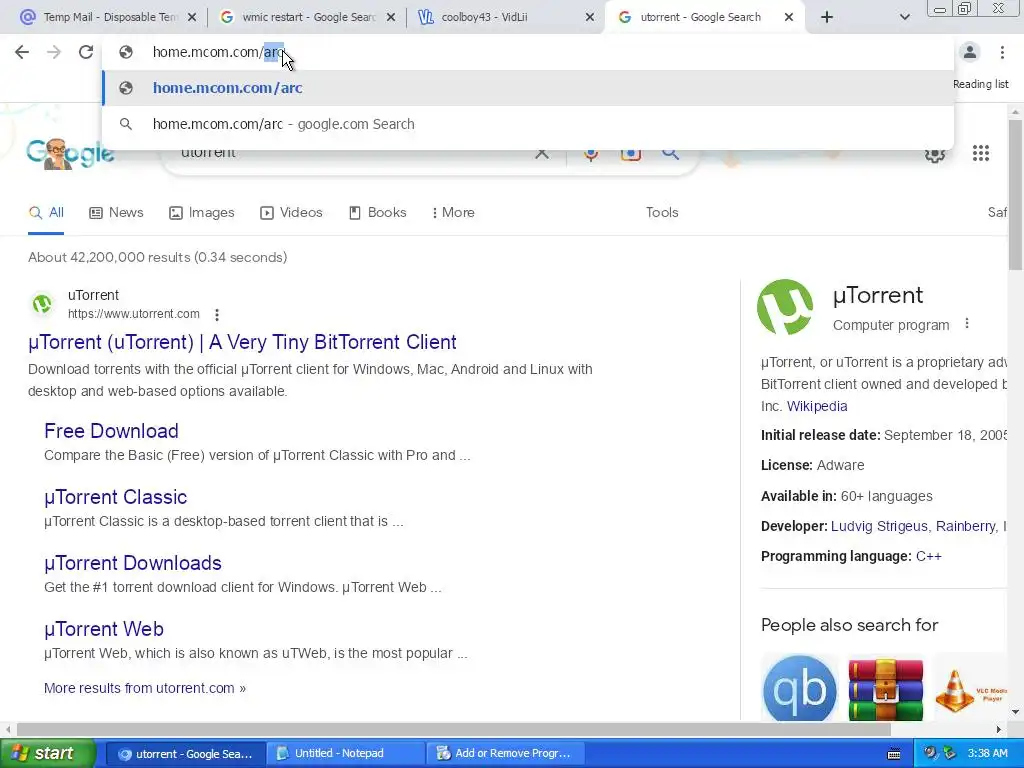Click the horizontal scrollbar thumb

[x=454, y=729]
